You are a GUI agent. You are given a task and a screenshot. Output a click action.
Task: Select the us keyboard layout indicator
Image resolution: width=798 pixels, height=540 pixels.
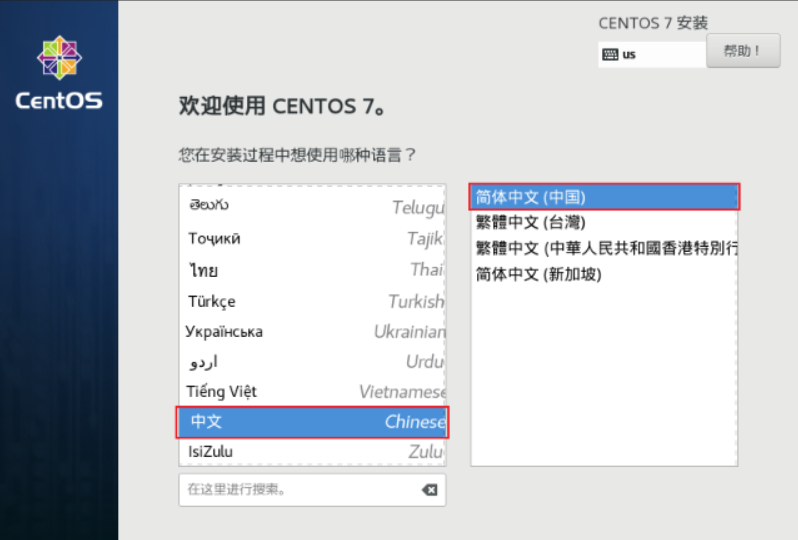652,54
